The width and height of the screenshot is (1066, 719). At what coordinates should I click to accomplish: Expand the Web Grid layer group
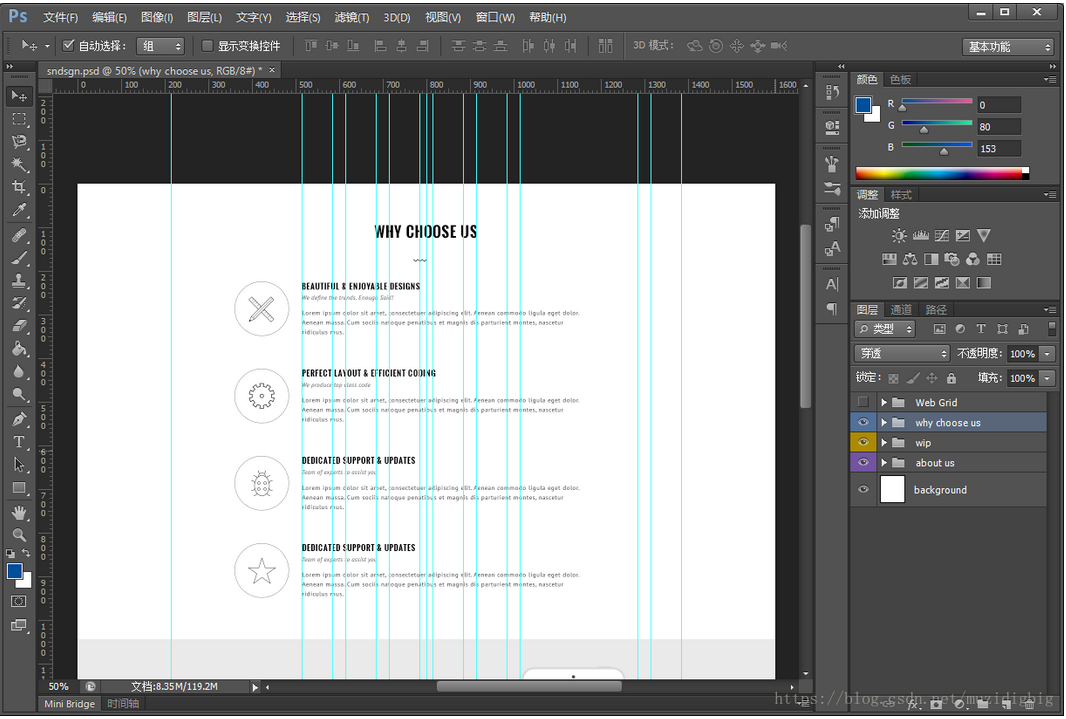point(884,403)
